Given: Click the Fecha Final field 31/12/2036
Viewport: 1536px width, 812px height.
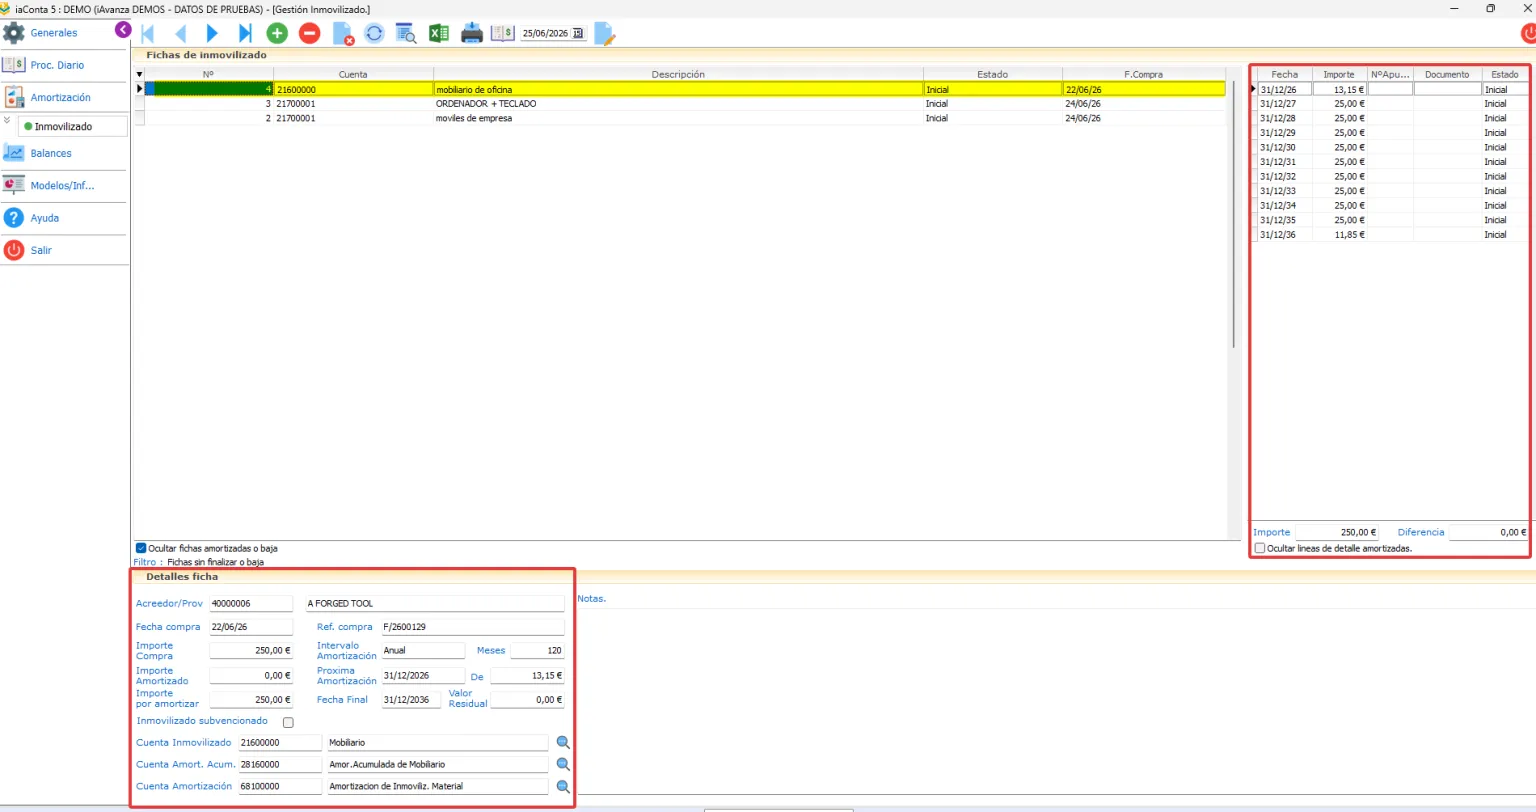Looking at the screenshot, I should point(411,700).
